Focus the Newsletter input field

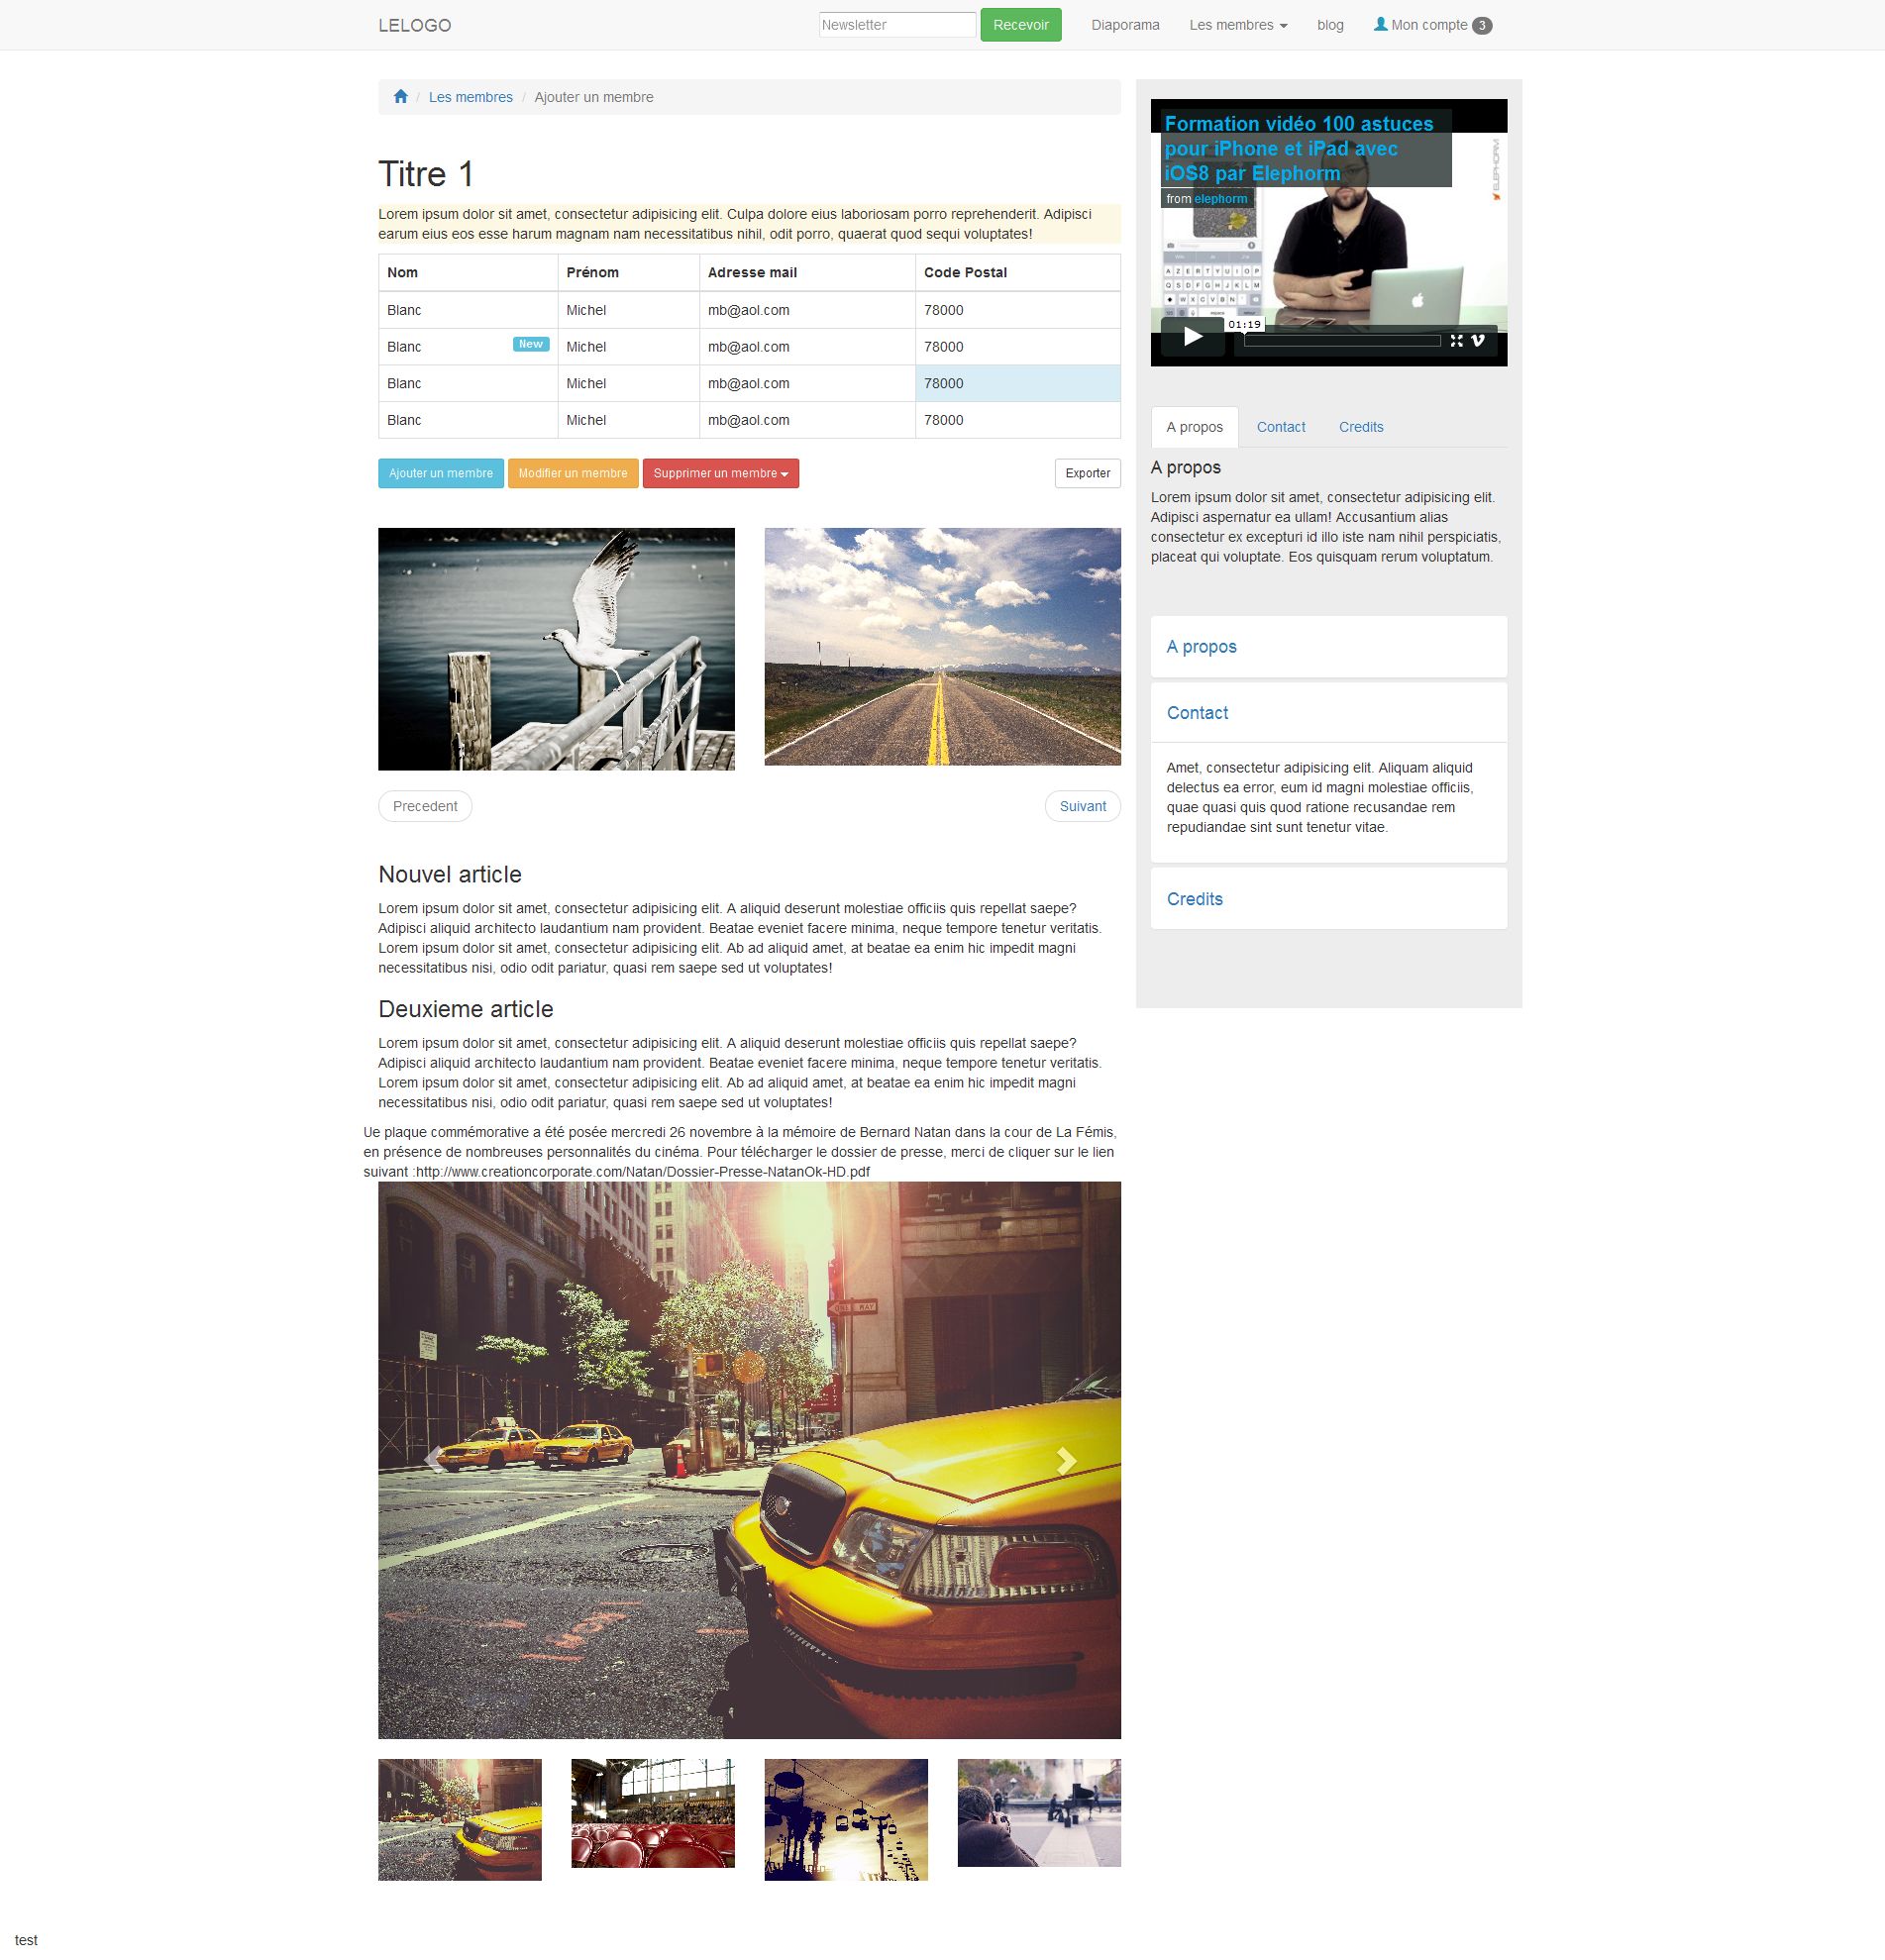coord(897,25)
